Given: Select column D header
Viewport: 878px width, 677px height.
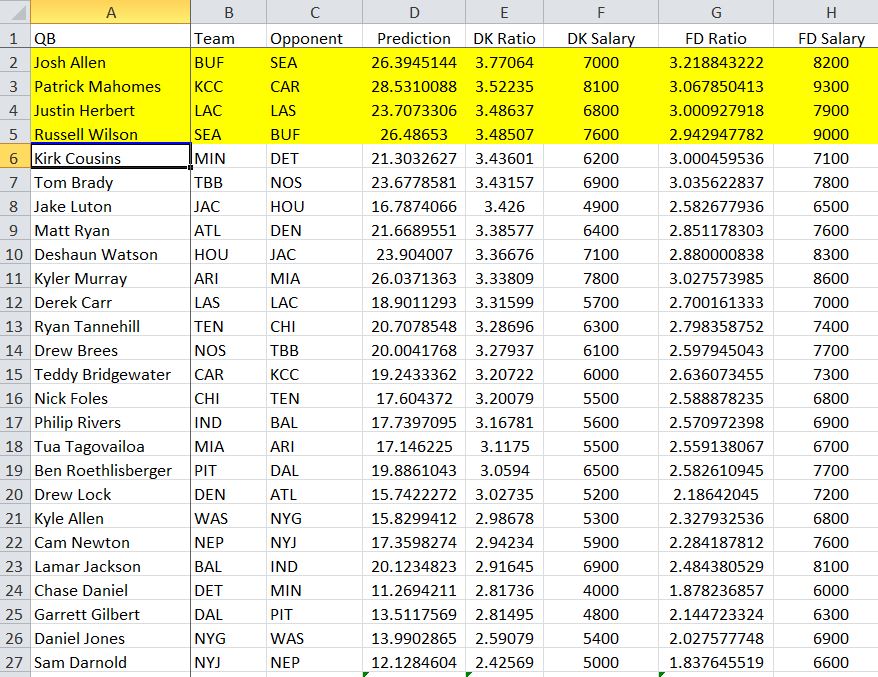Looking at the screenshot, I should point(414,12).
